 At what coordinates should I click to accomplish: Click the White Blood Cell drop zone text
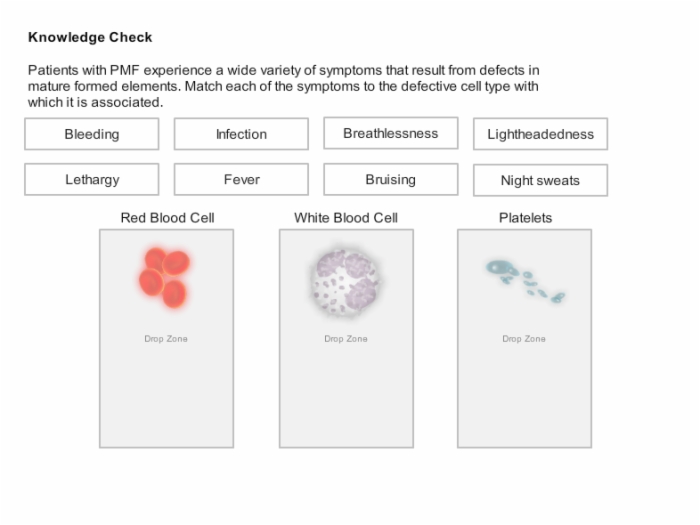coord(346,339)
